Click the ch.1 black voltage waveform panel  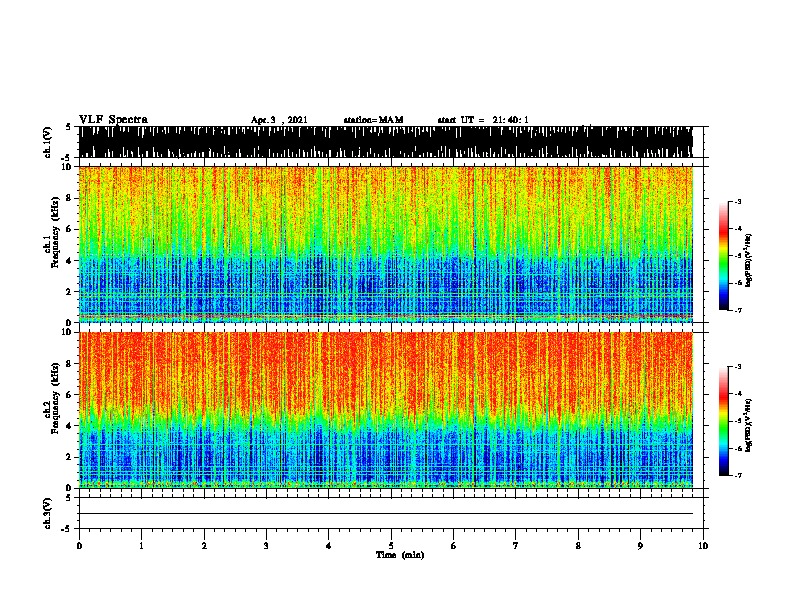[385, 142]
